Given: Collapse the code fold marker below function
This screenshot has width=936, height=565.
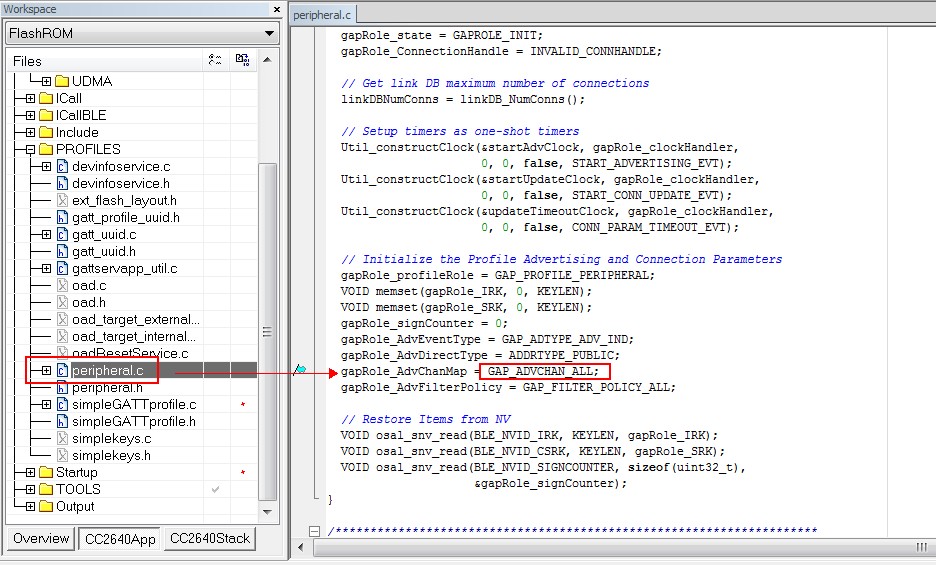Looking at the screenshot, I should [315, 530].
